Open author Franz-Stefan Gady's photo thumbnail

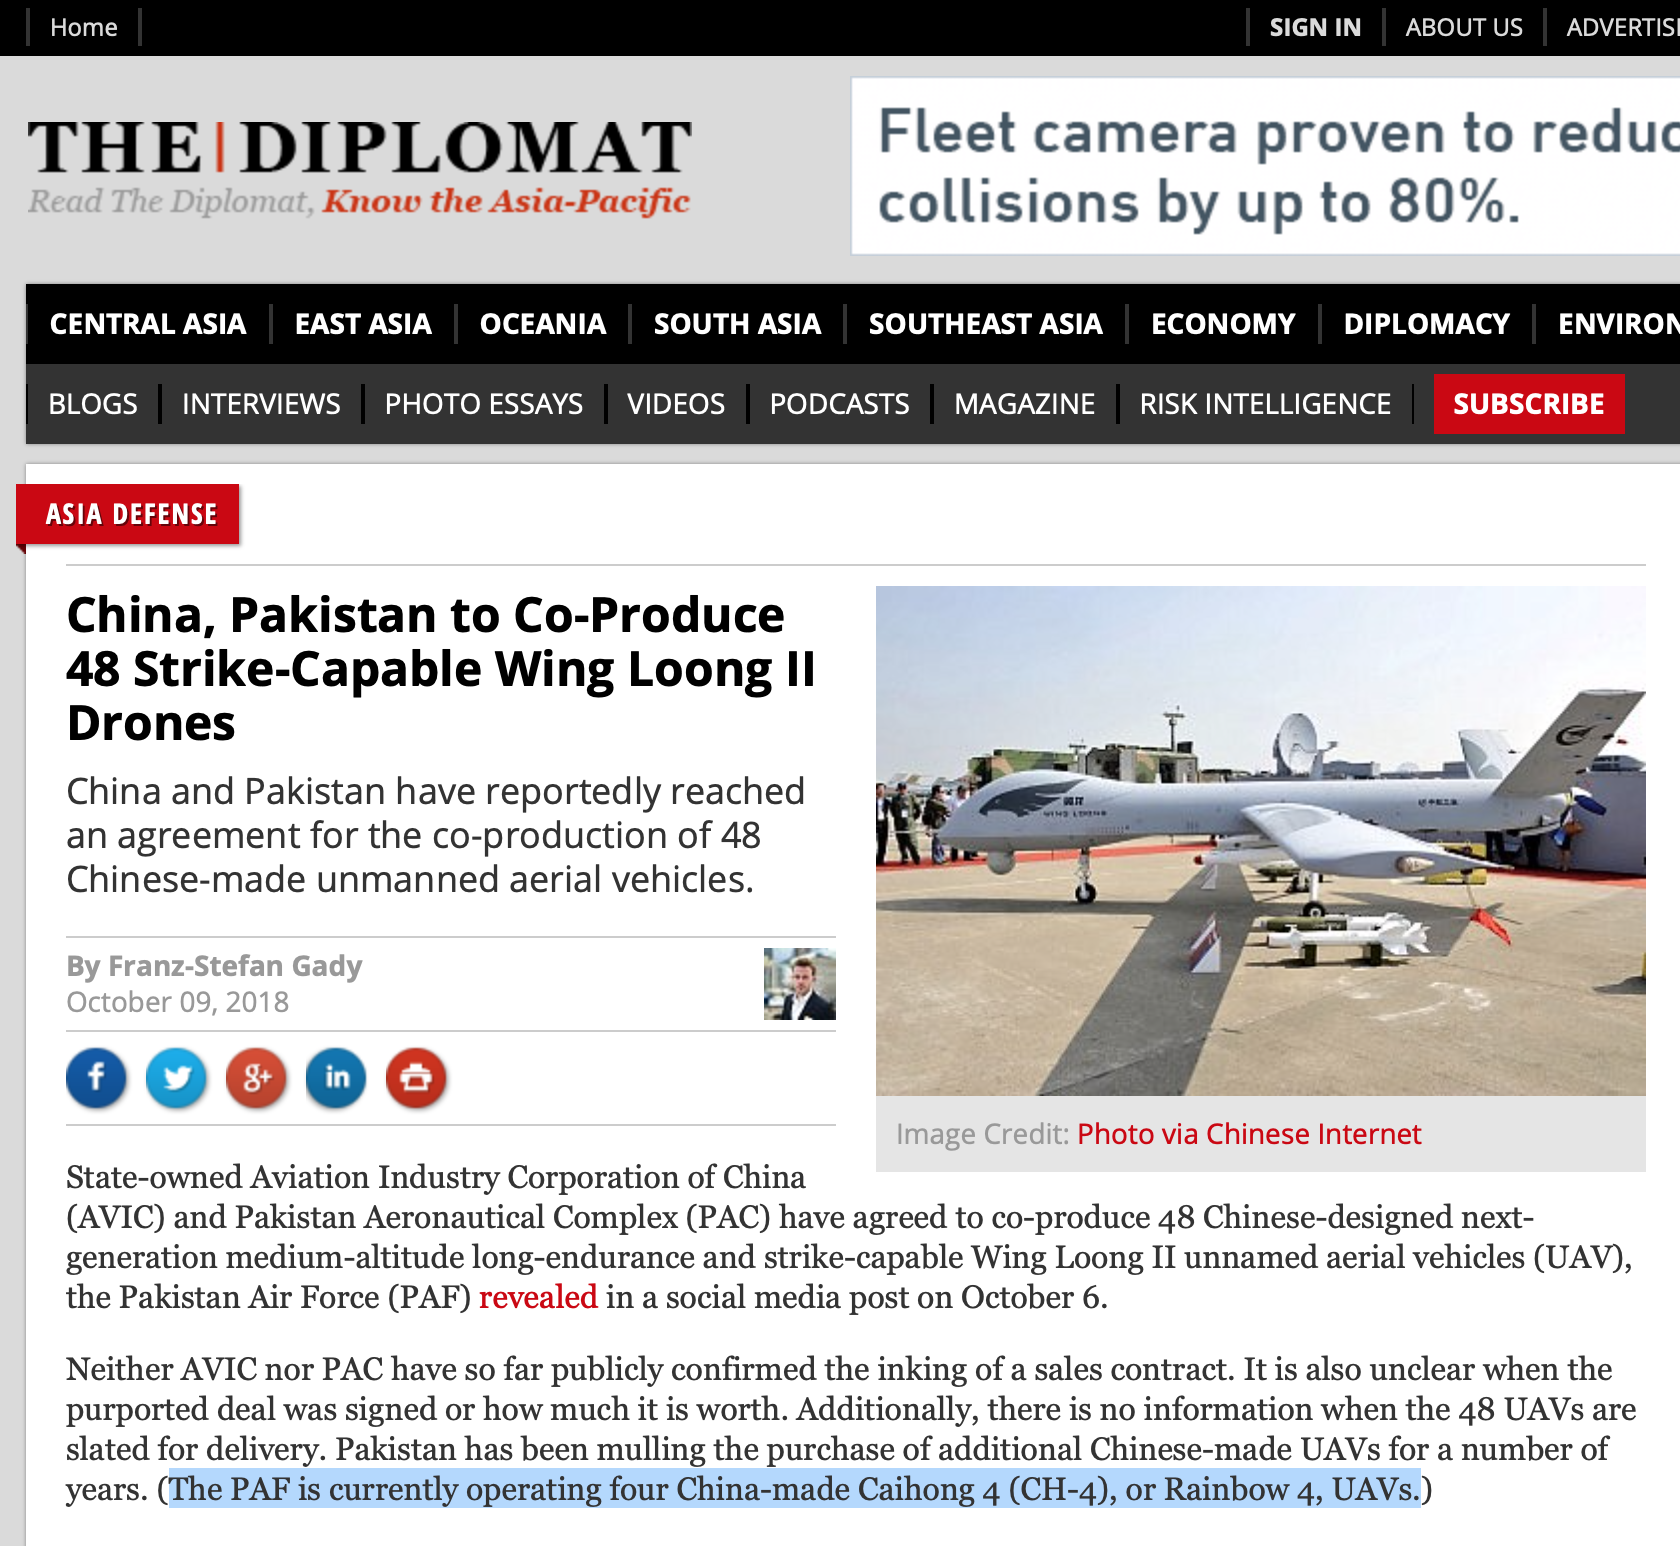pyautogui.click(x=799, y=984)
